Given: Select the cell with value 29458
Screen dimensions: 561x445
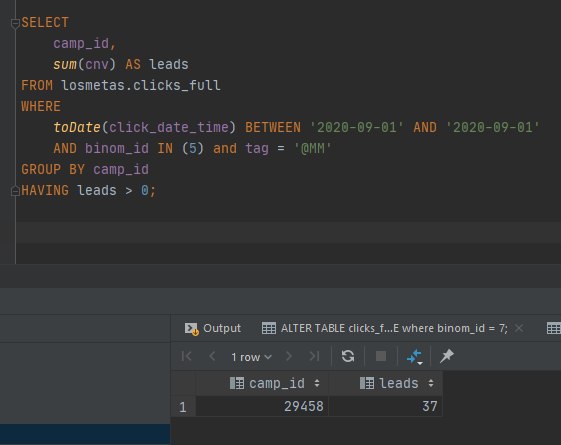Looking at the screenshot, I should 262,406.
